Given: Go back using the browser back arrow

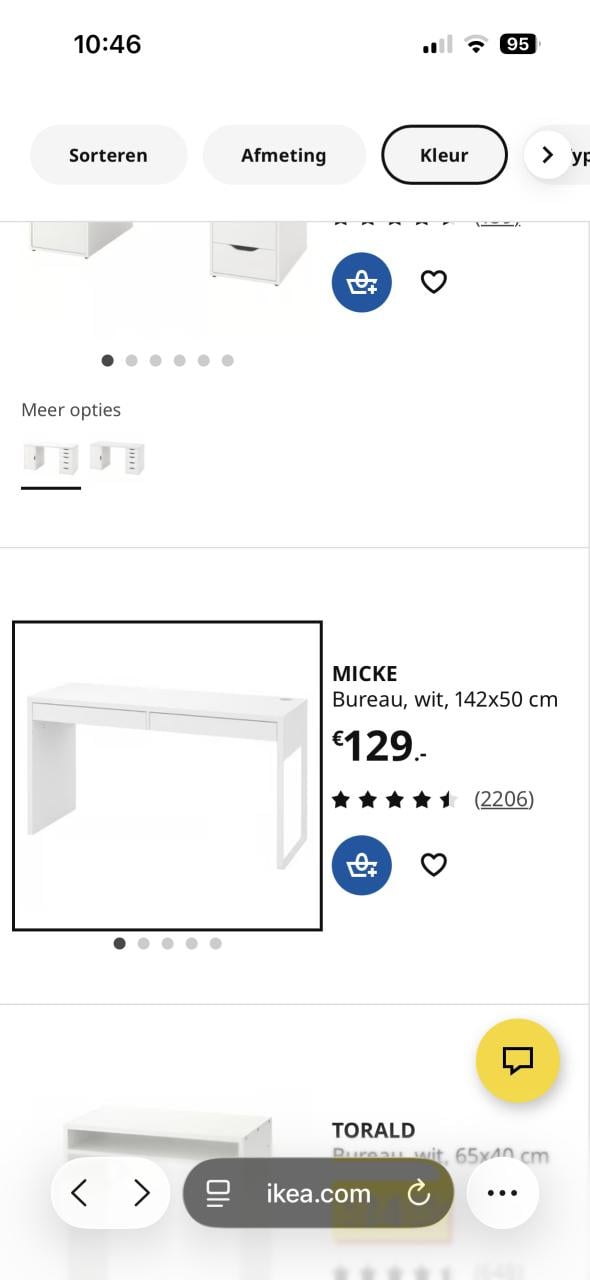Looking at the screenshot, I should click(x=80, y=1192).
